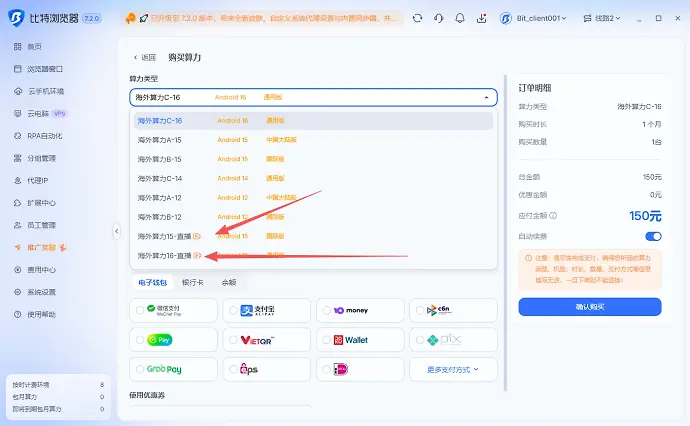Viewport: 690px width, 426px height.
Task: Select option 海外算力C-14
Action: pos(313,179)
